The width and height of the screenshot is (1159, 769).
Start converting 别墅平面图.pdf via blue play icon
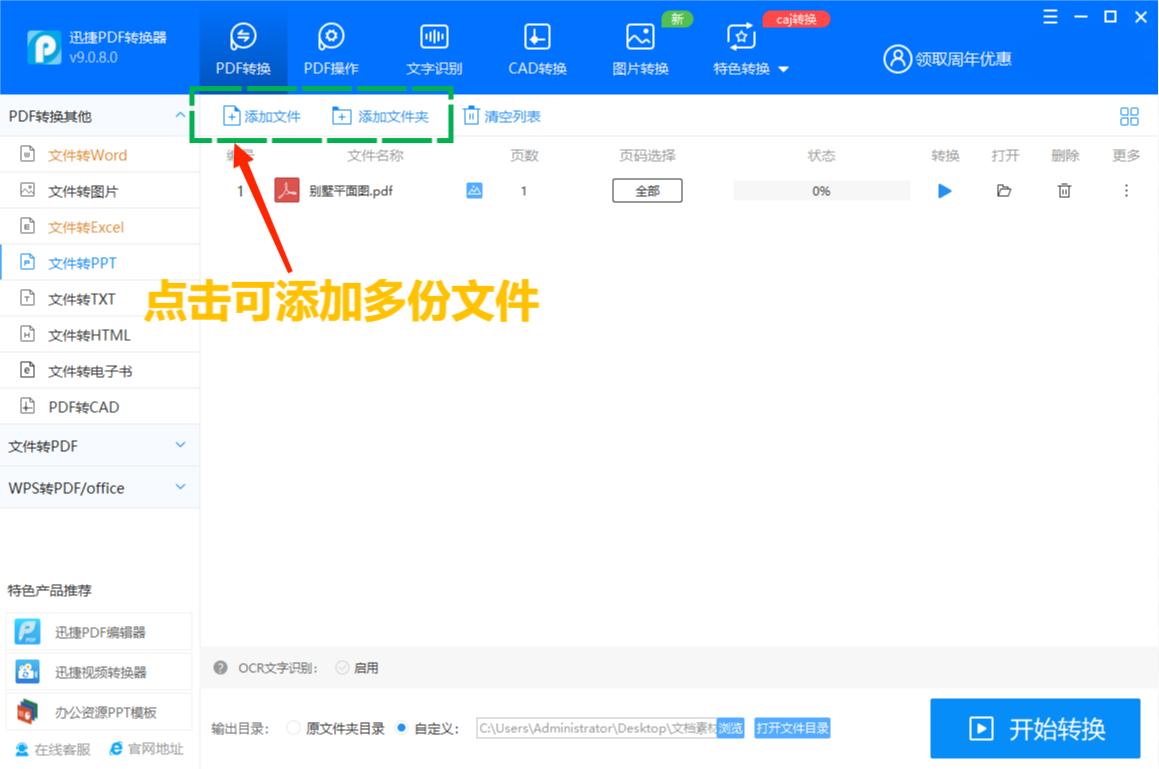tap(944, 190)
